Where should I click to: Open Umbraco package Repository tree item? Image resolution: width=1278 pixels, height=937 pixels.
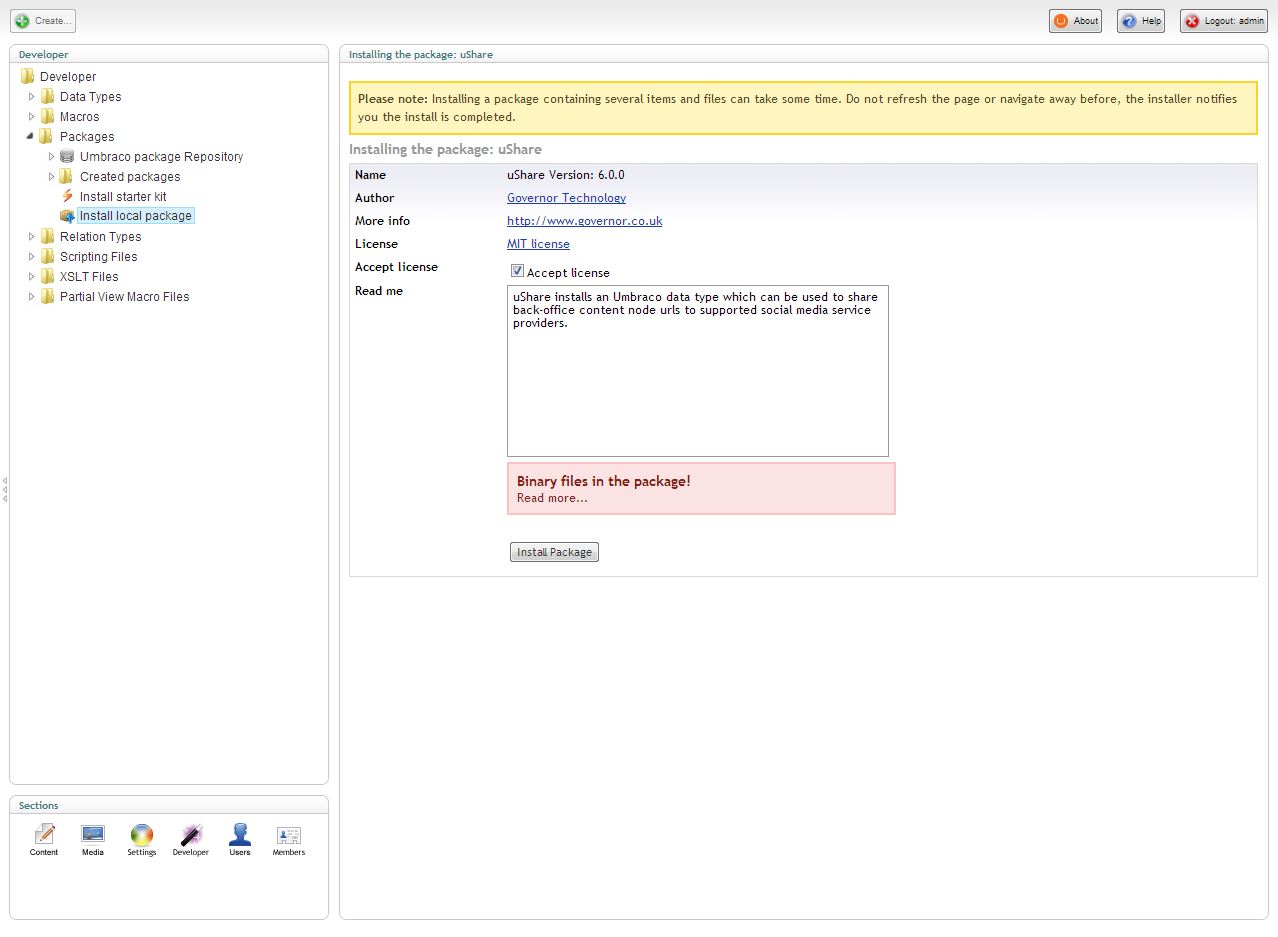(x=161, y=157)
